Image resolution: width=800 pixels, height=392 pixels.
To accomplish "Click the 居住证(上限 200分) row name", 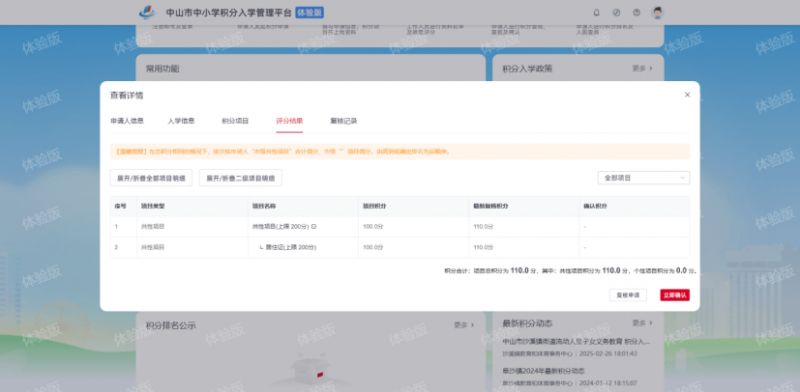I will [291, 247].
